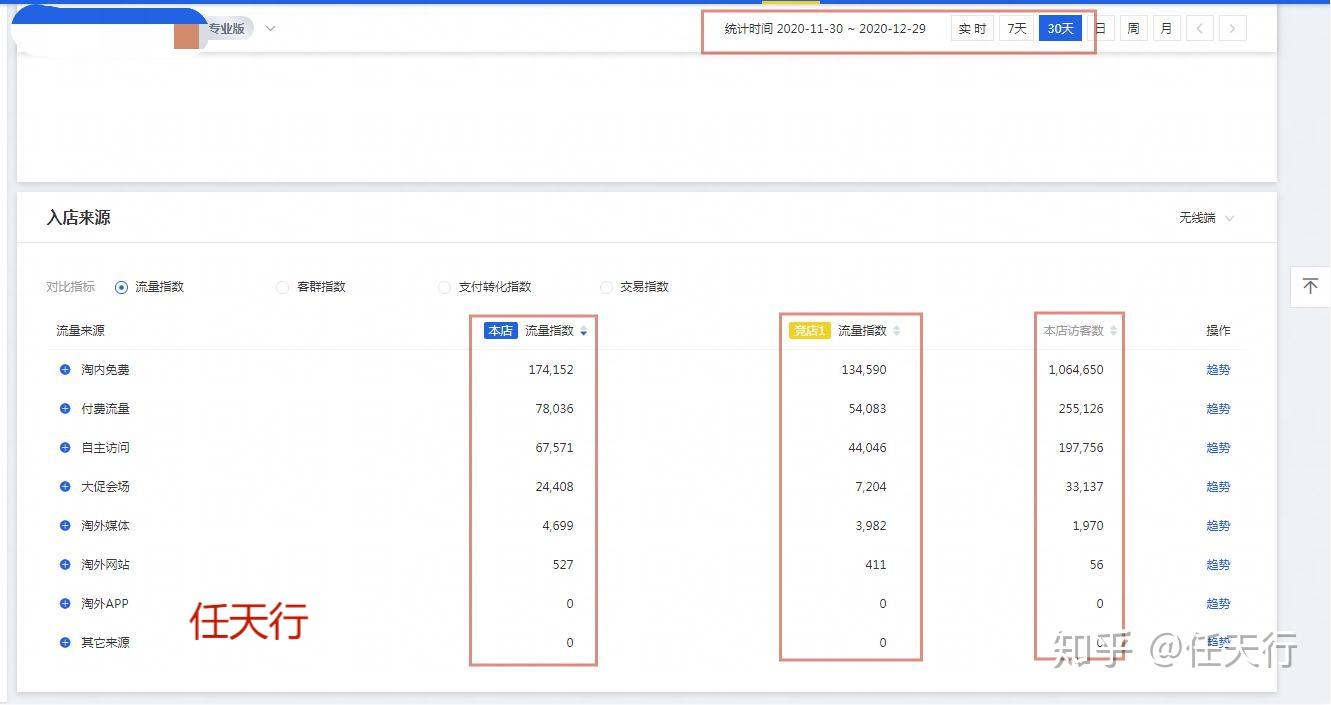Select the 流量指数 radio button

122,287
